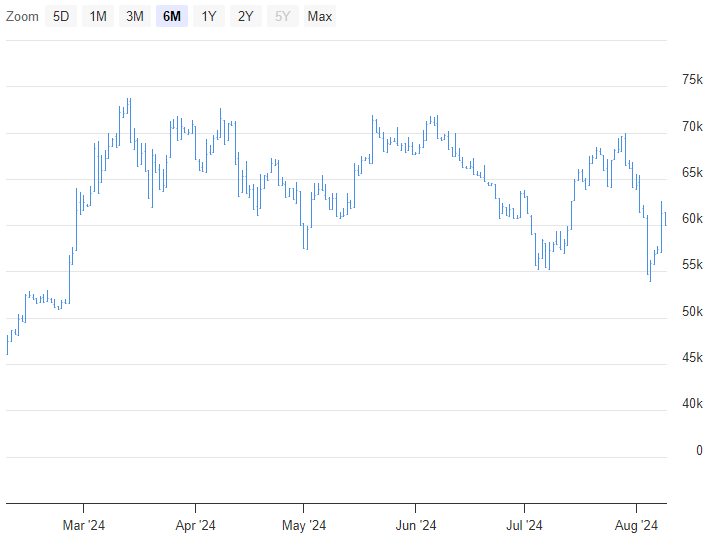
Task: Click the active 6M zoom button
Action: tap(172, 16)
